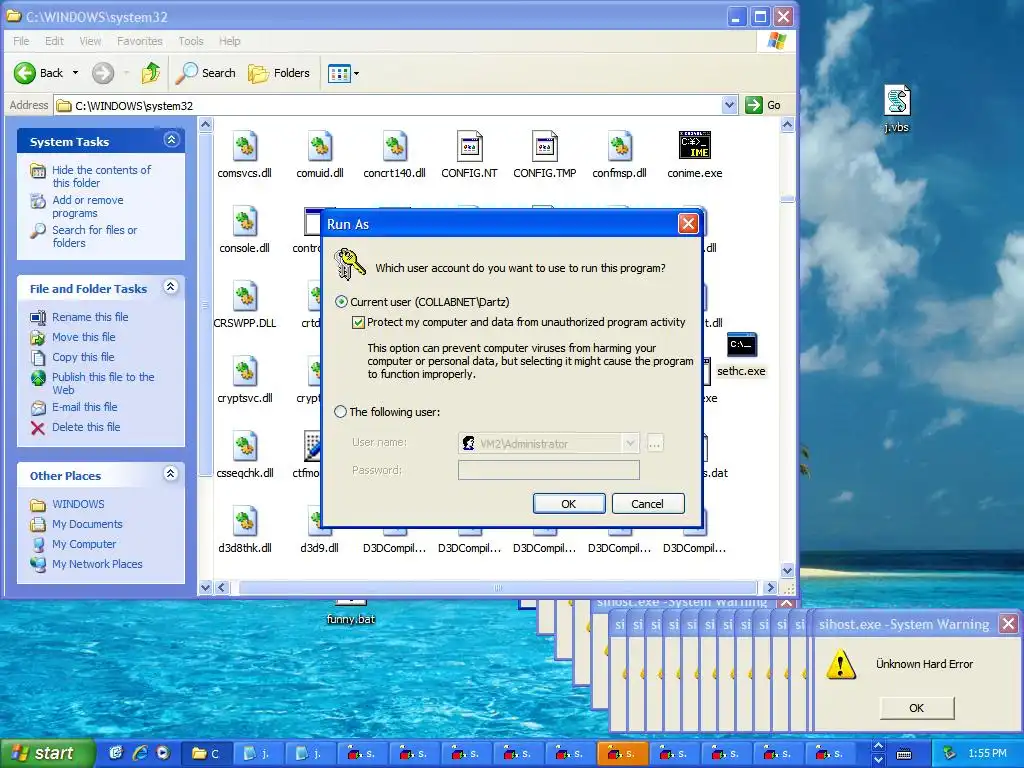Viewport: 1024px width, 768px height.
Task: Uncheck Protect my computer checkbox
Action: [358, 322]
